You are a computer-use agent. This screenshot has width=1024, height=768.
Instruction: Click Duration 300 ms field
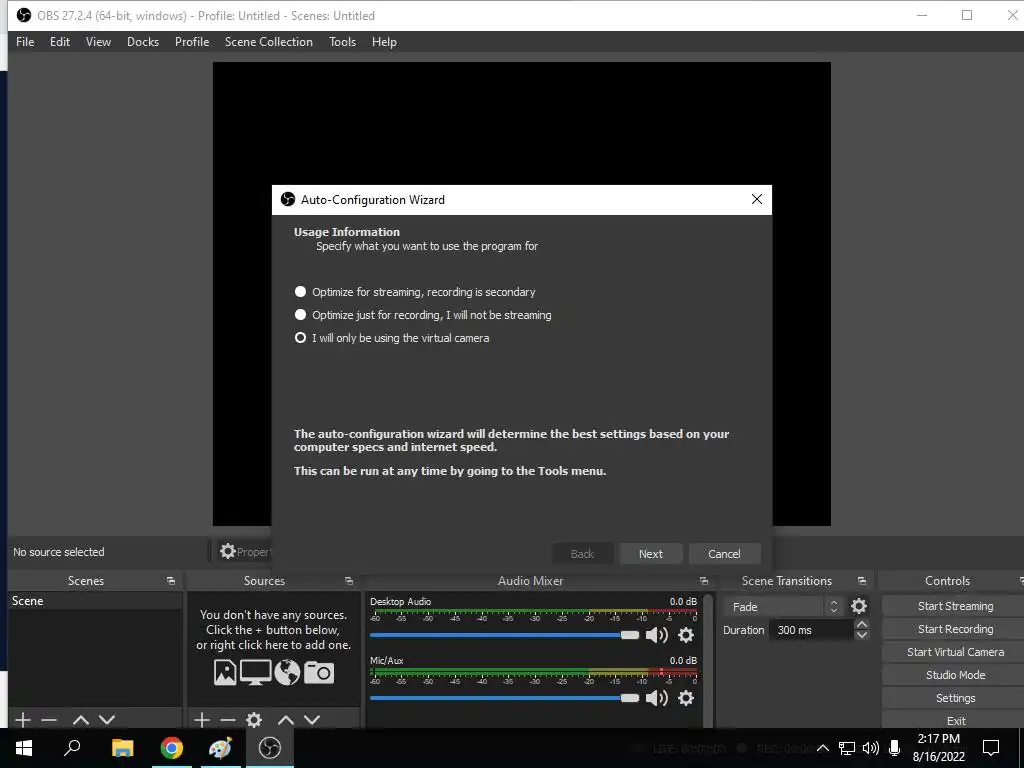point(812,630)
